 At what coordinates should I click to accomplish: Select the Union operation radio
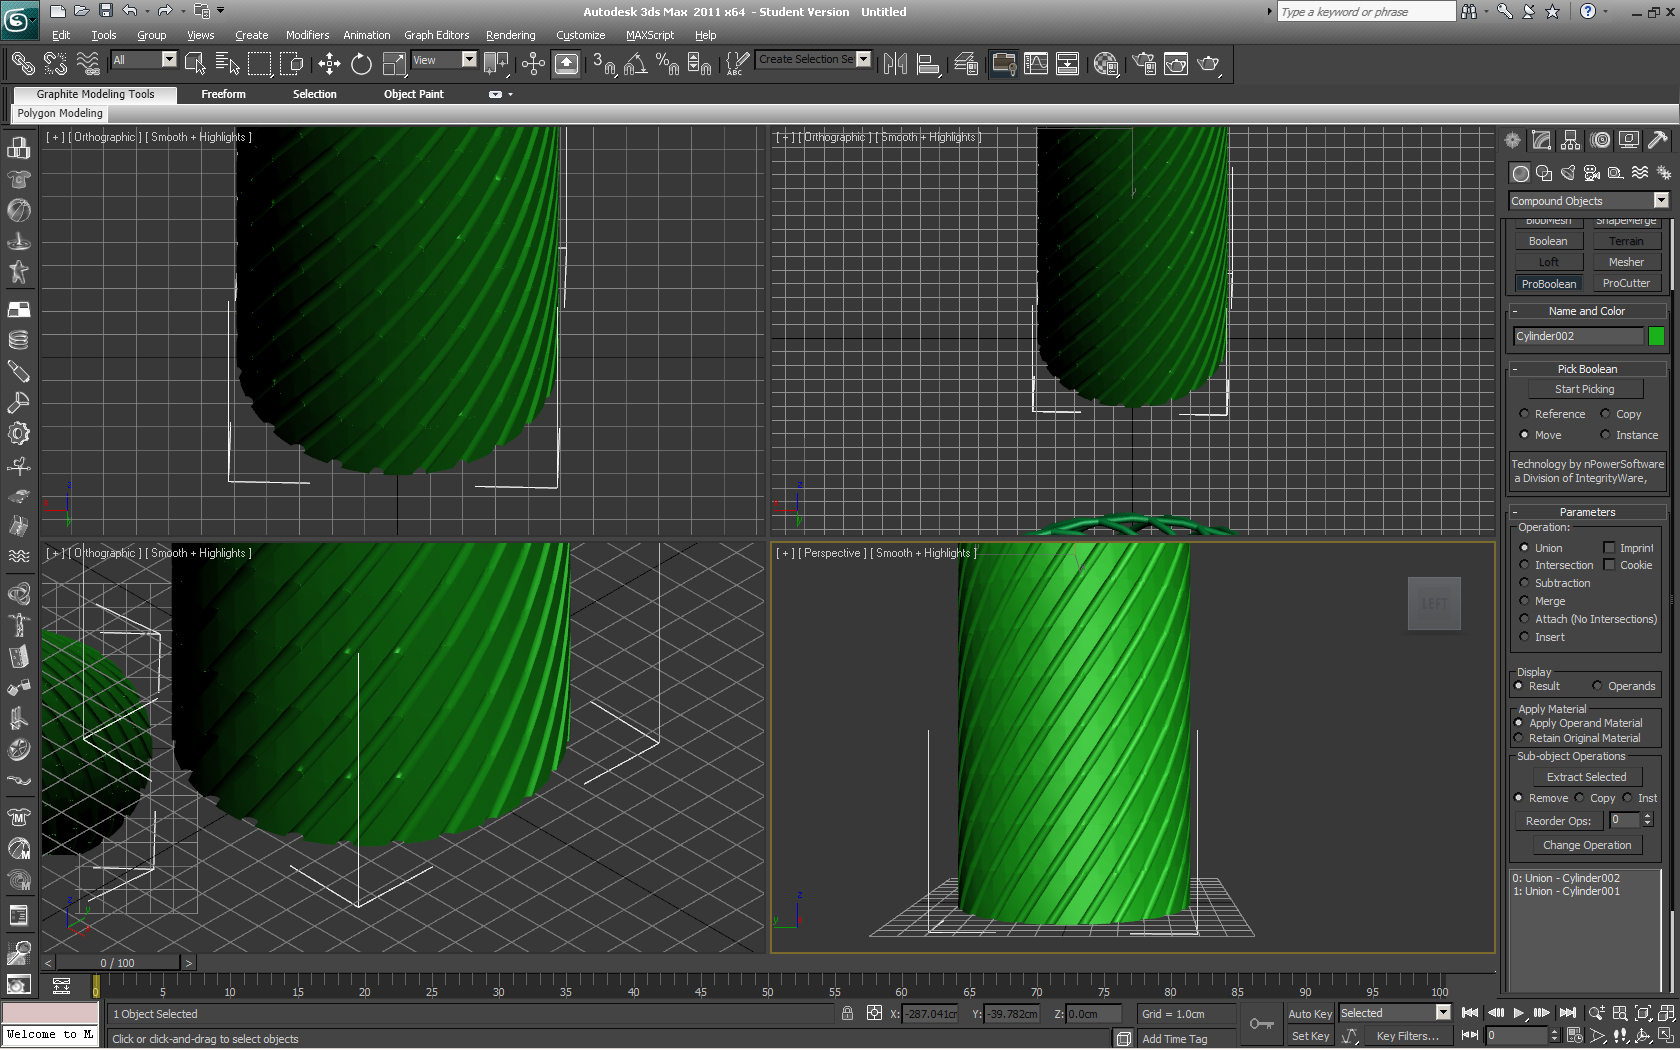[x=1524, y=548]
